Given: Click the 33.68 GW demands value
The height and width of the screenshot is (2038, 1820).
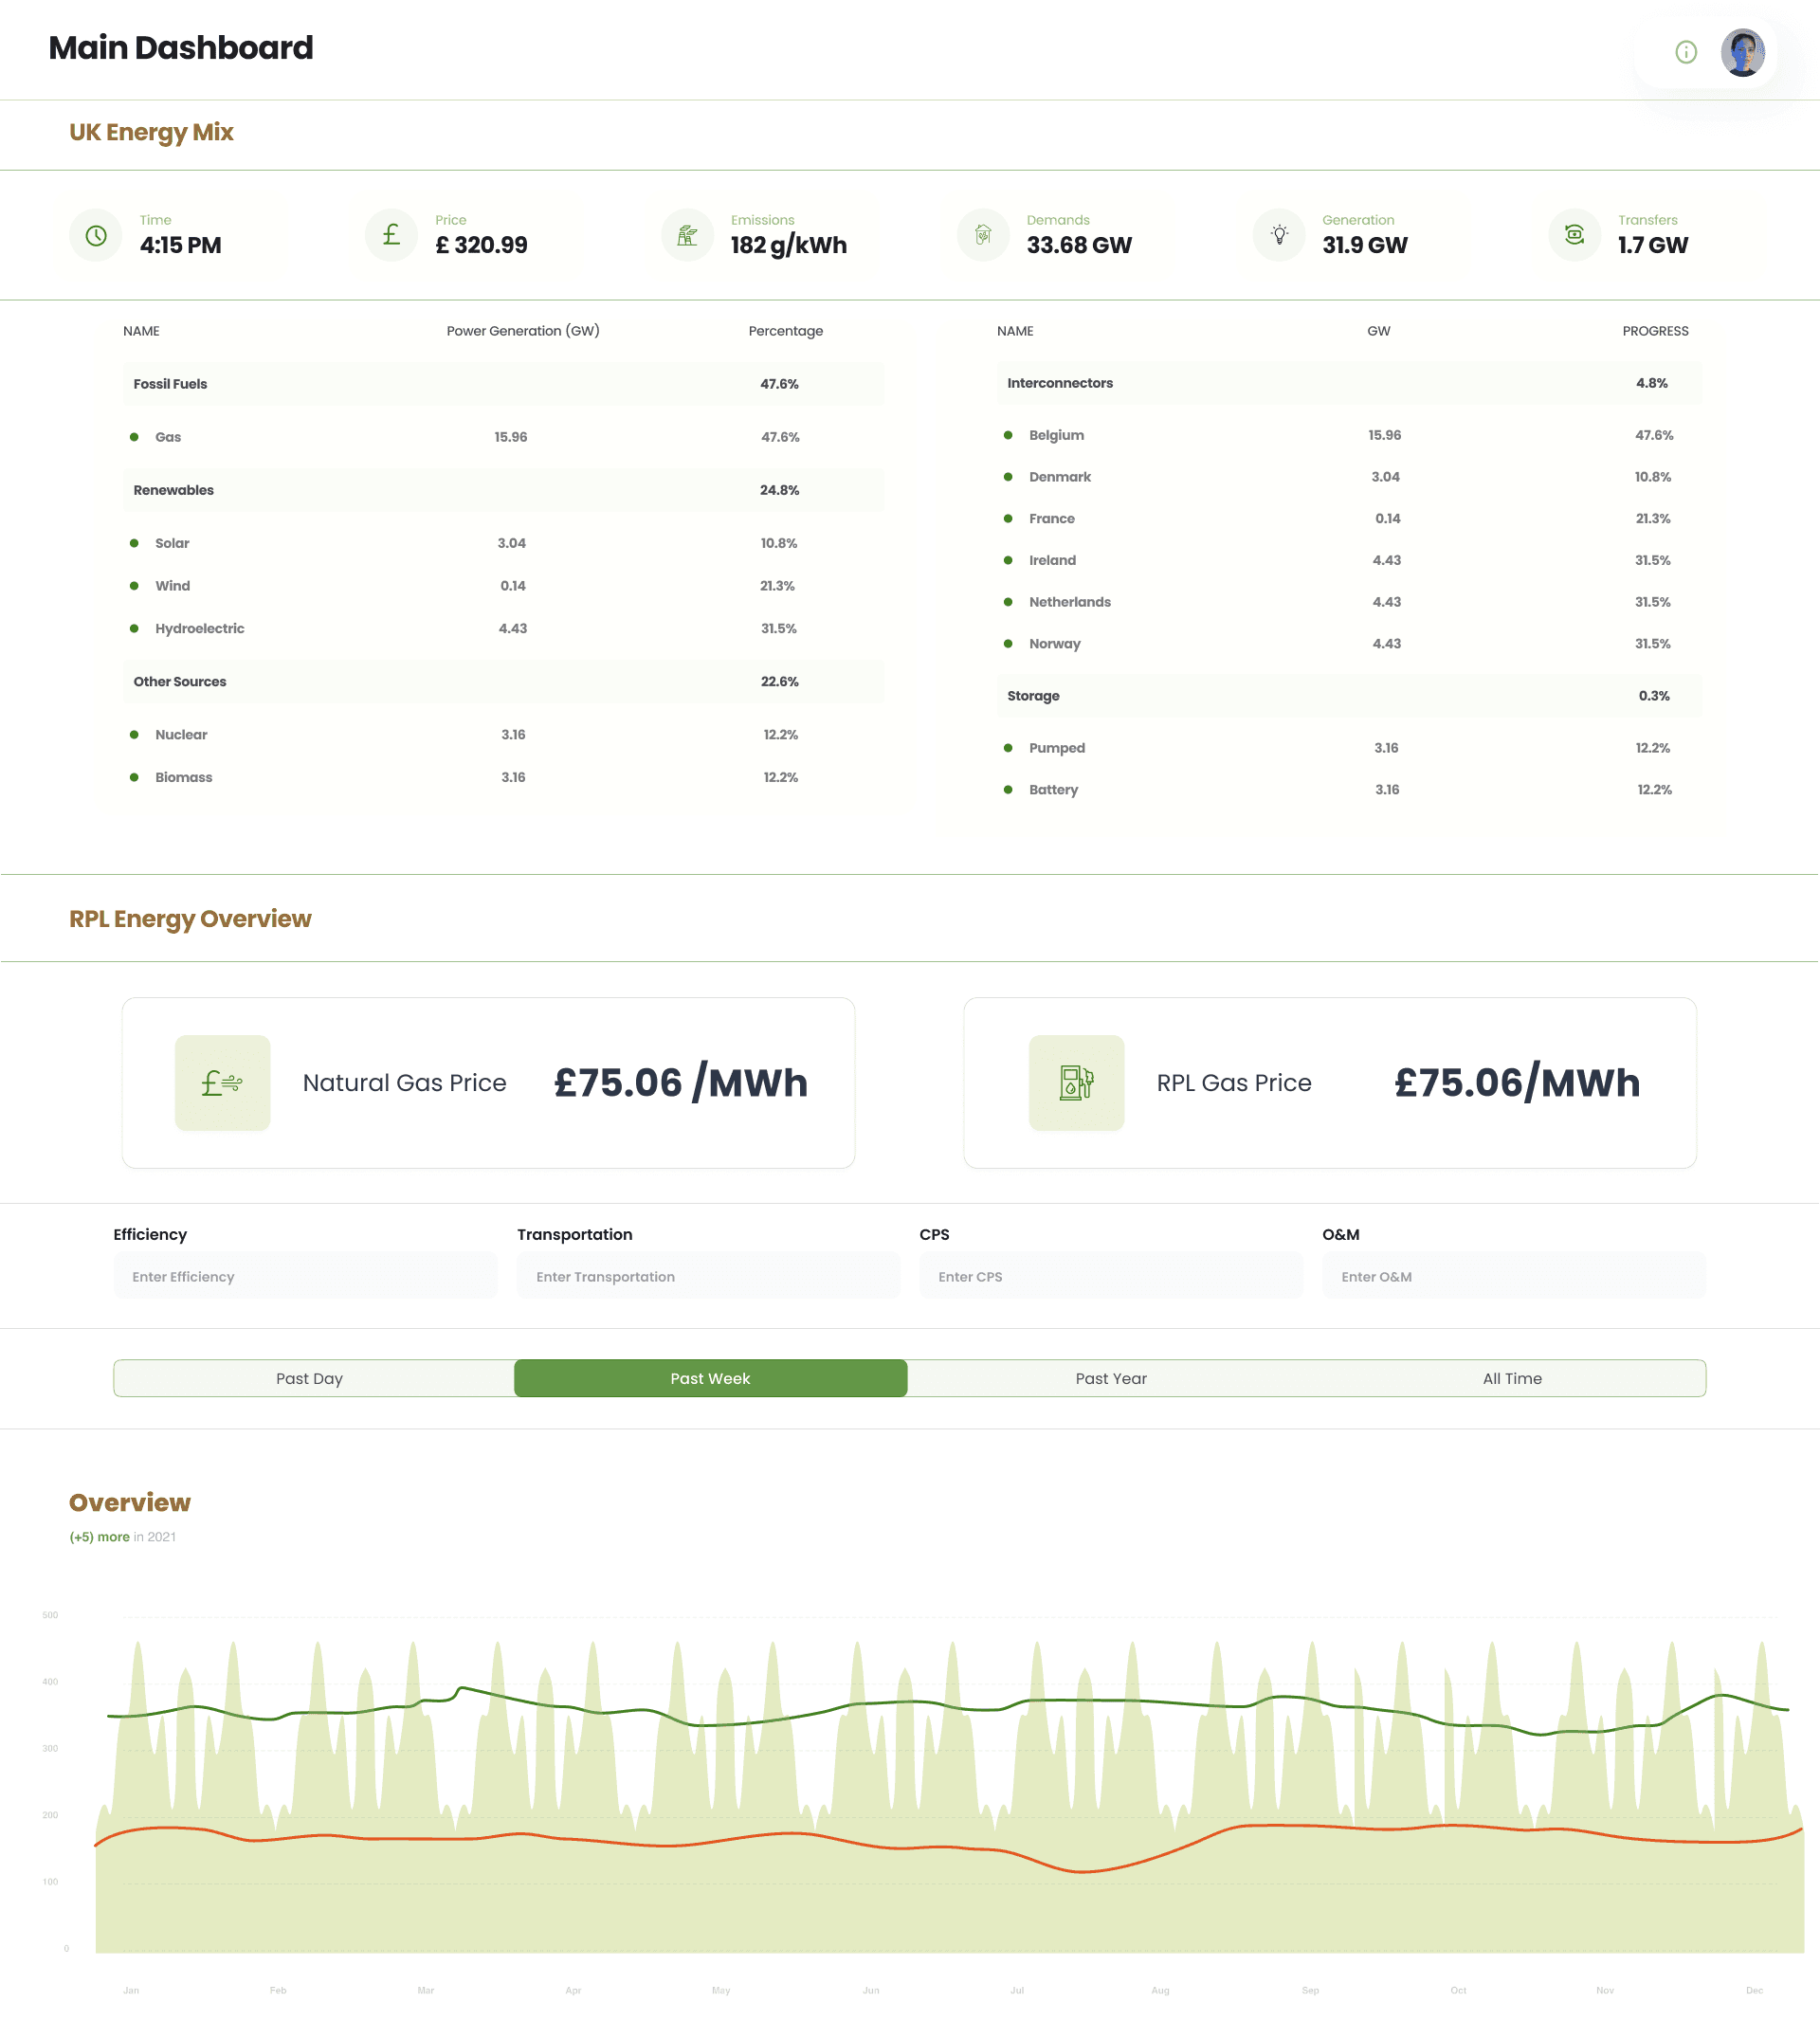Looking at the screenshot, I should 1079,245.
